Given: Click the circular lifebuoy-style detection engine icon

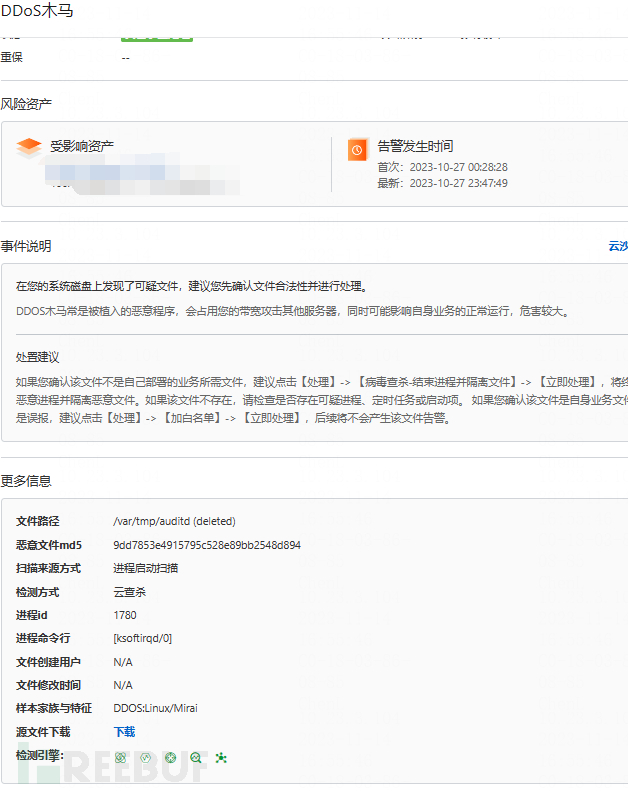Looking at the screenshot, I should pyautogui.click(x=170, y=757).
